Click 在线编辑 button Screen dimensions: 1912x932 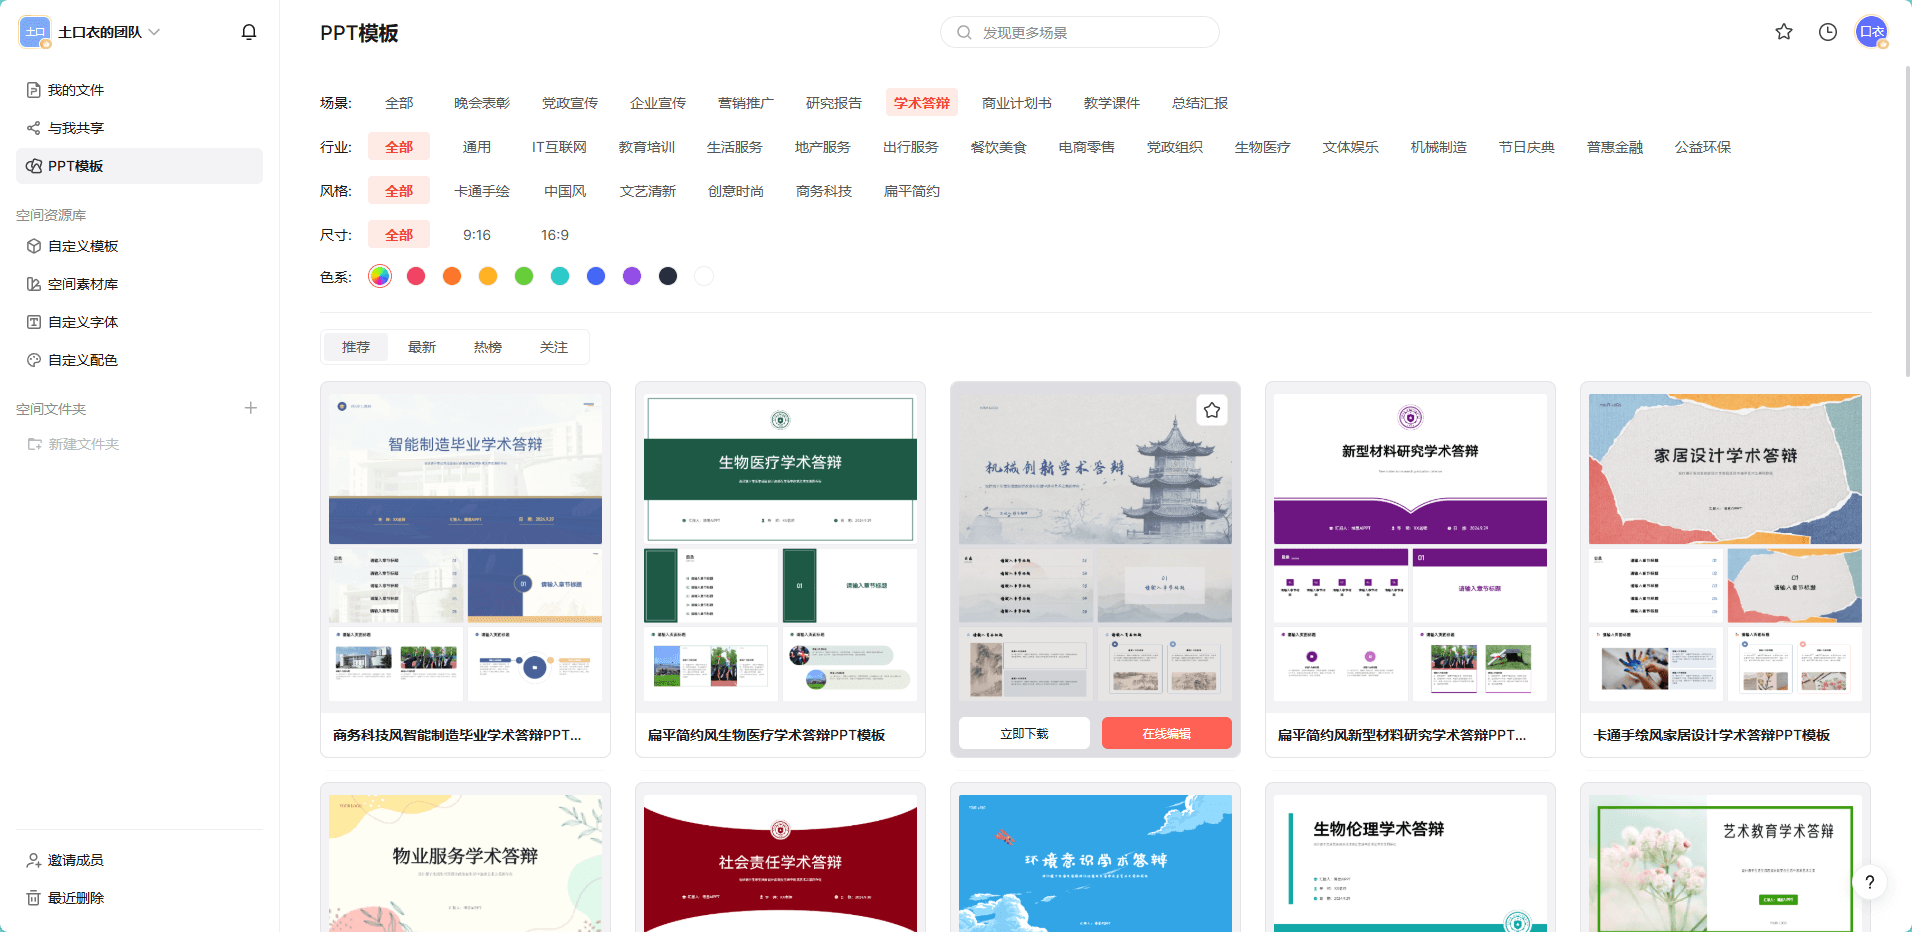point(1167,733)
